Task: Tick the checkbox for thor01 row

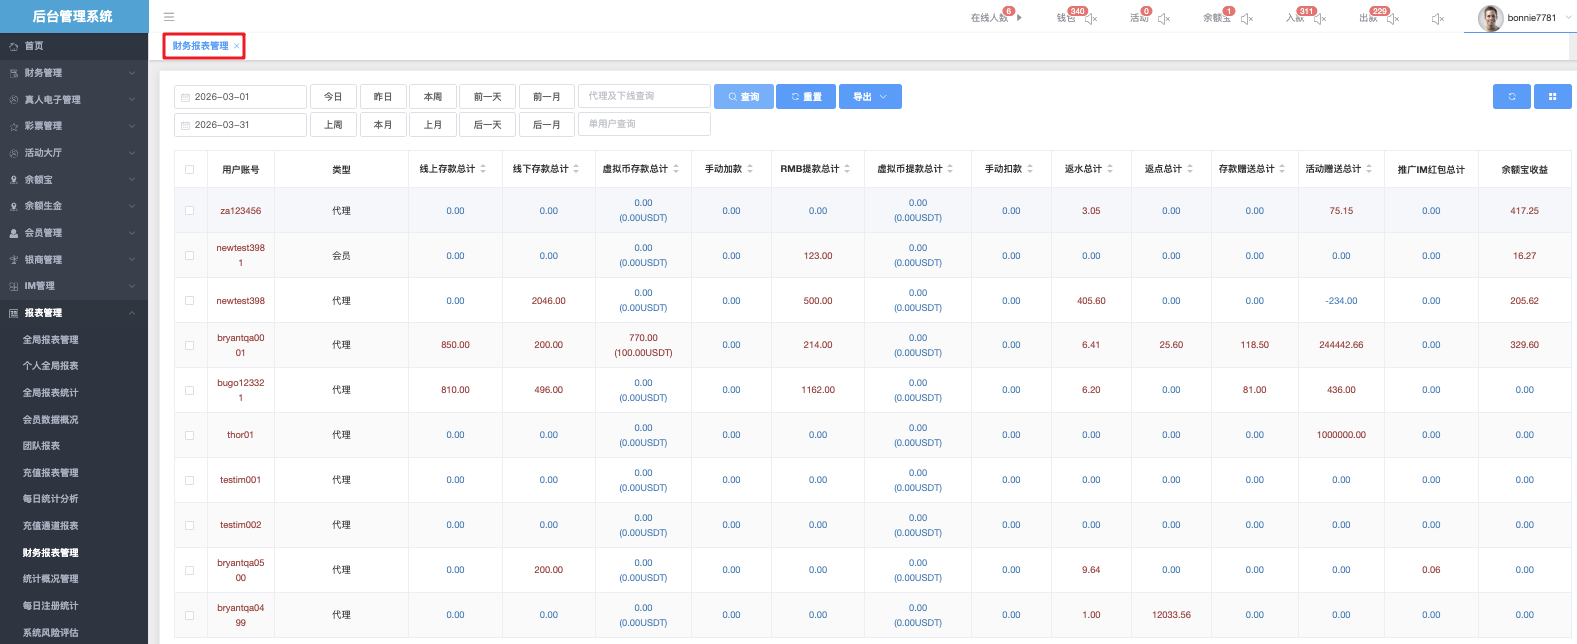Action: (x=189, y=435)
